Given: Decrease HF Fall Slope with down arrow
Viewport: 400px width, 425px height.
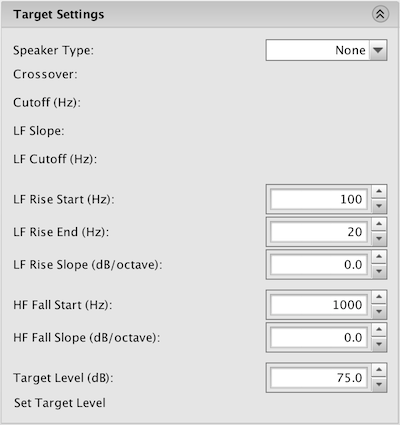Looking at the screenshot, I should click(x=379, y=344).
